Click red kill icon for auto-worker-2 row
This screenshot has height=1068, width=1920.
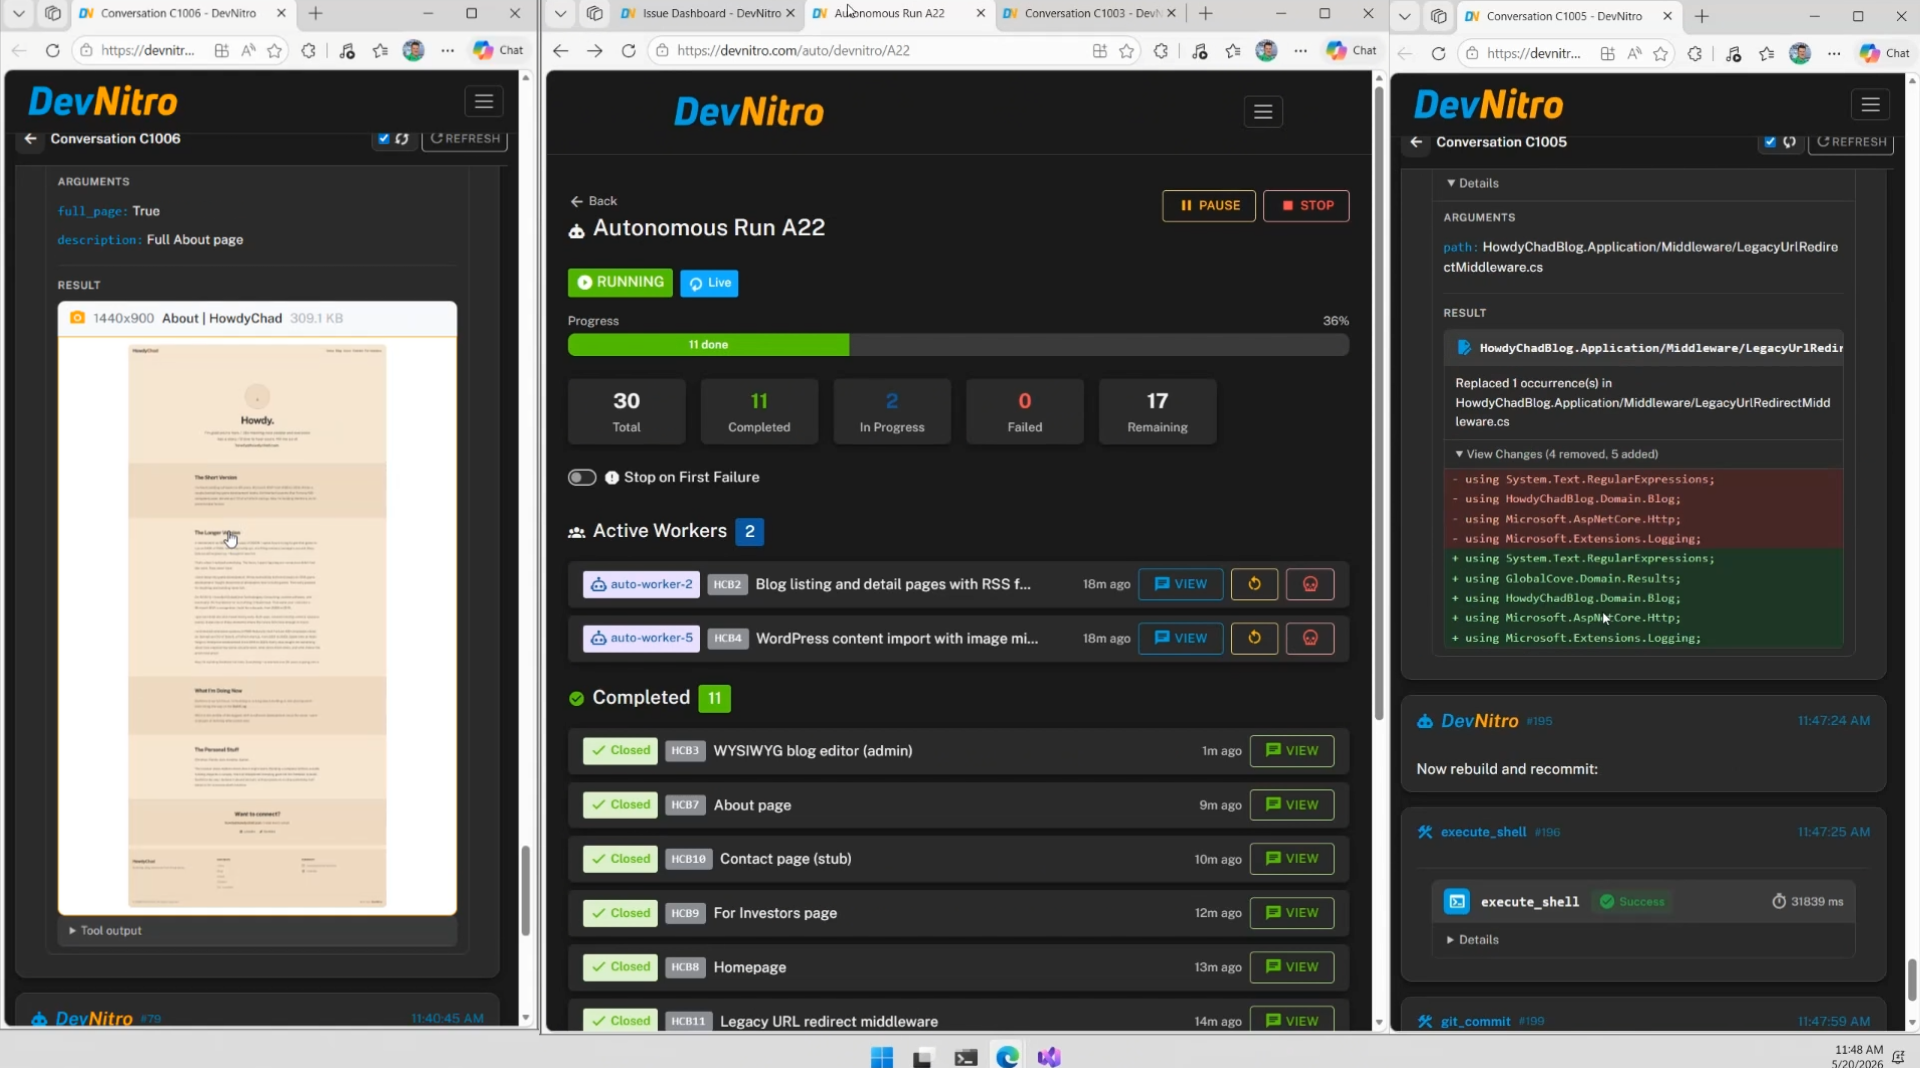point(1310,584)
